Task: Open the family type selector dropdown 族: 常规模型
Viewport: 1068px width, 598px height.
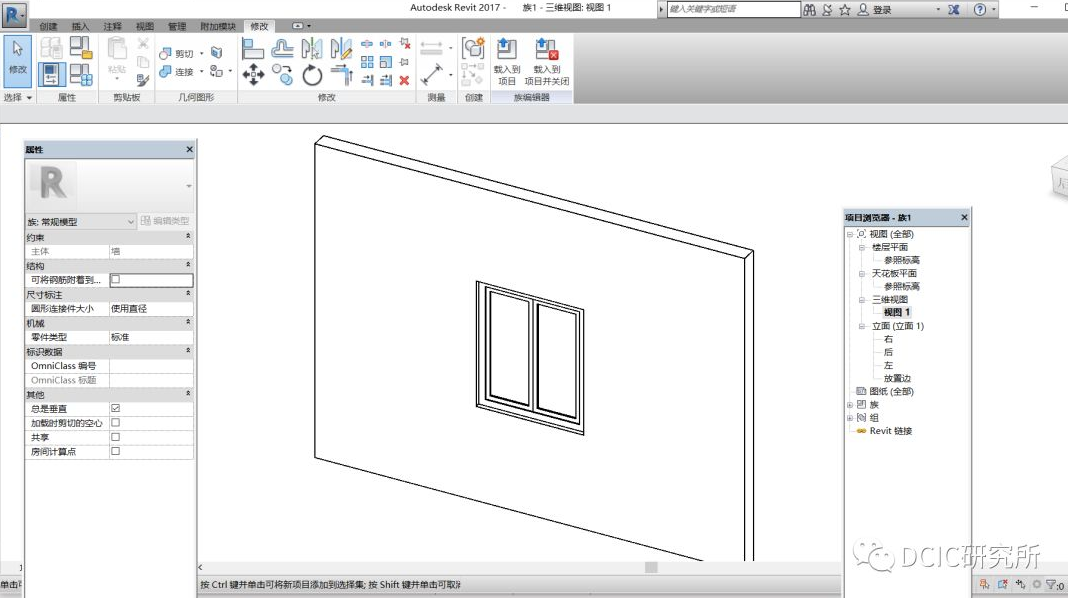Action: pos(81,221)
